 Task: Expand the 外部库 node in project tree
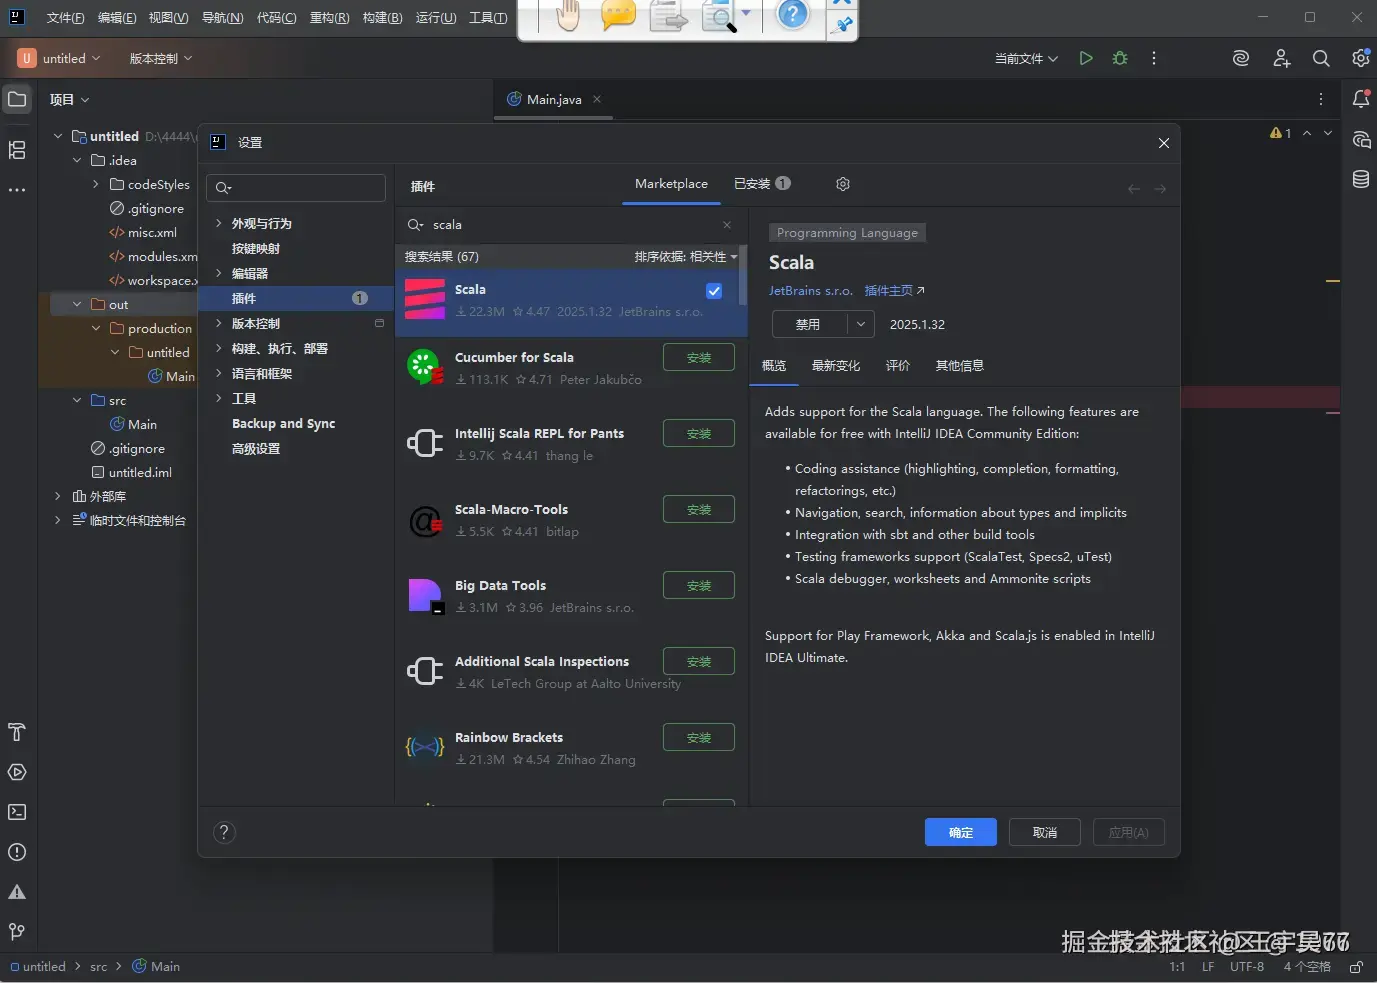pyautogui.click(x=58, y=496)
